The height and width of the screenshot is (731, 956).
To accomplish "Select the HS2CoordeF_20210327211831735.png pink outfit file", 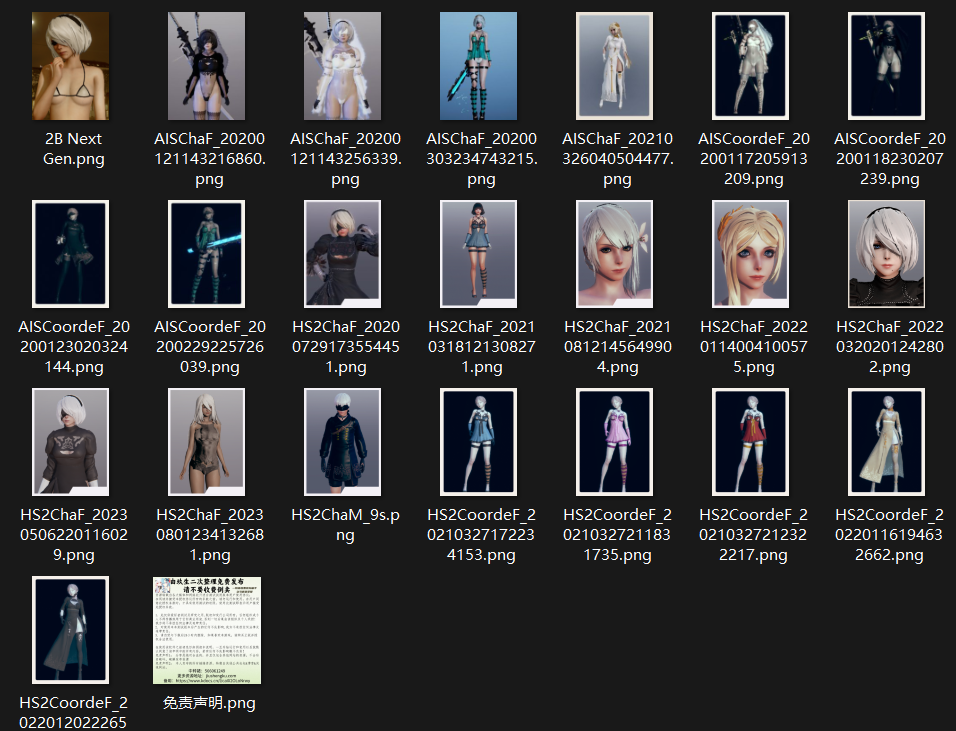I will coord(615,442).
